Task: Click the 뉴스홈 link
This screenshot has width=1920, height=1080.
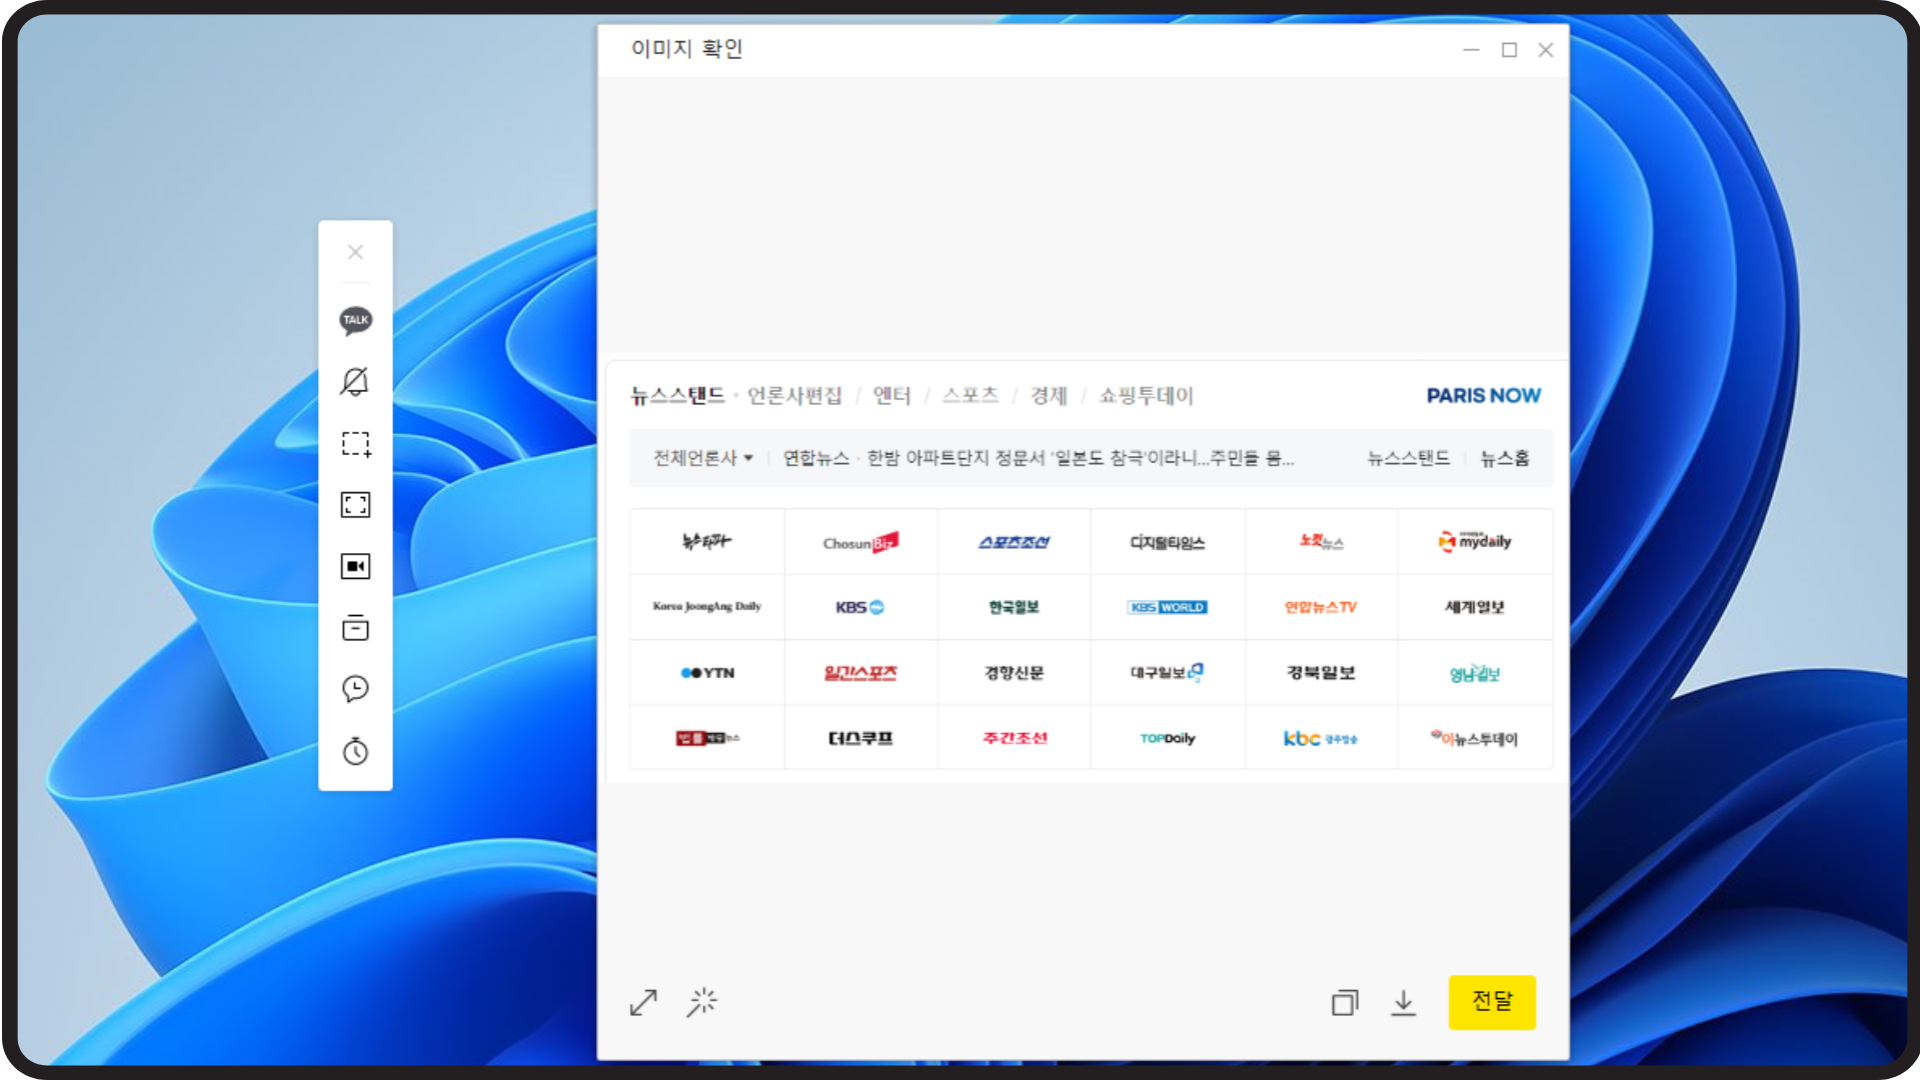Action: tap(1504, 458)
